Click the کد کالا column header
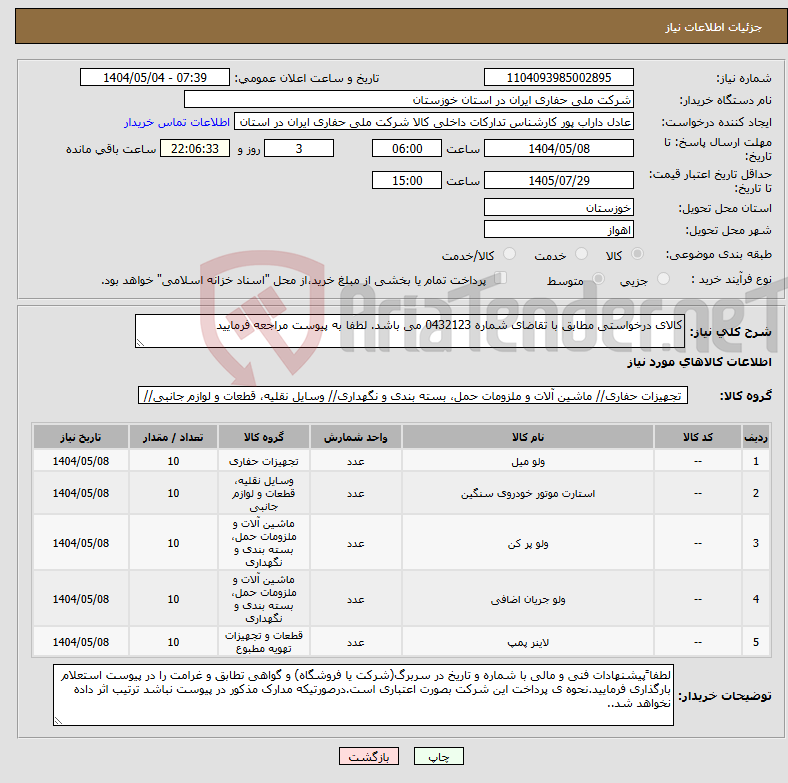Screen dimensions: 788x783 pos(698,437)
